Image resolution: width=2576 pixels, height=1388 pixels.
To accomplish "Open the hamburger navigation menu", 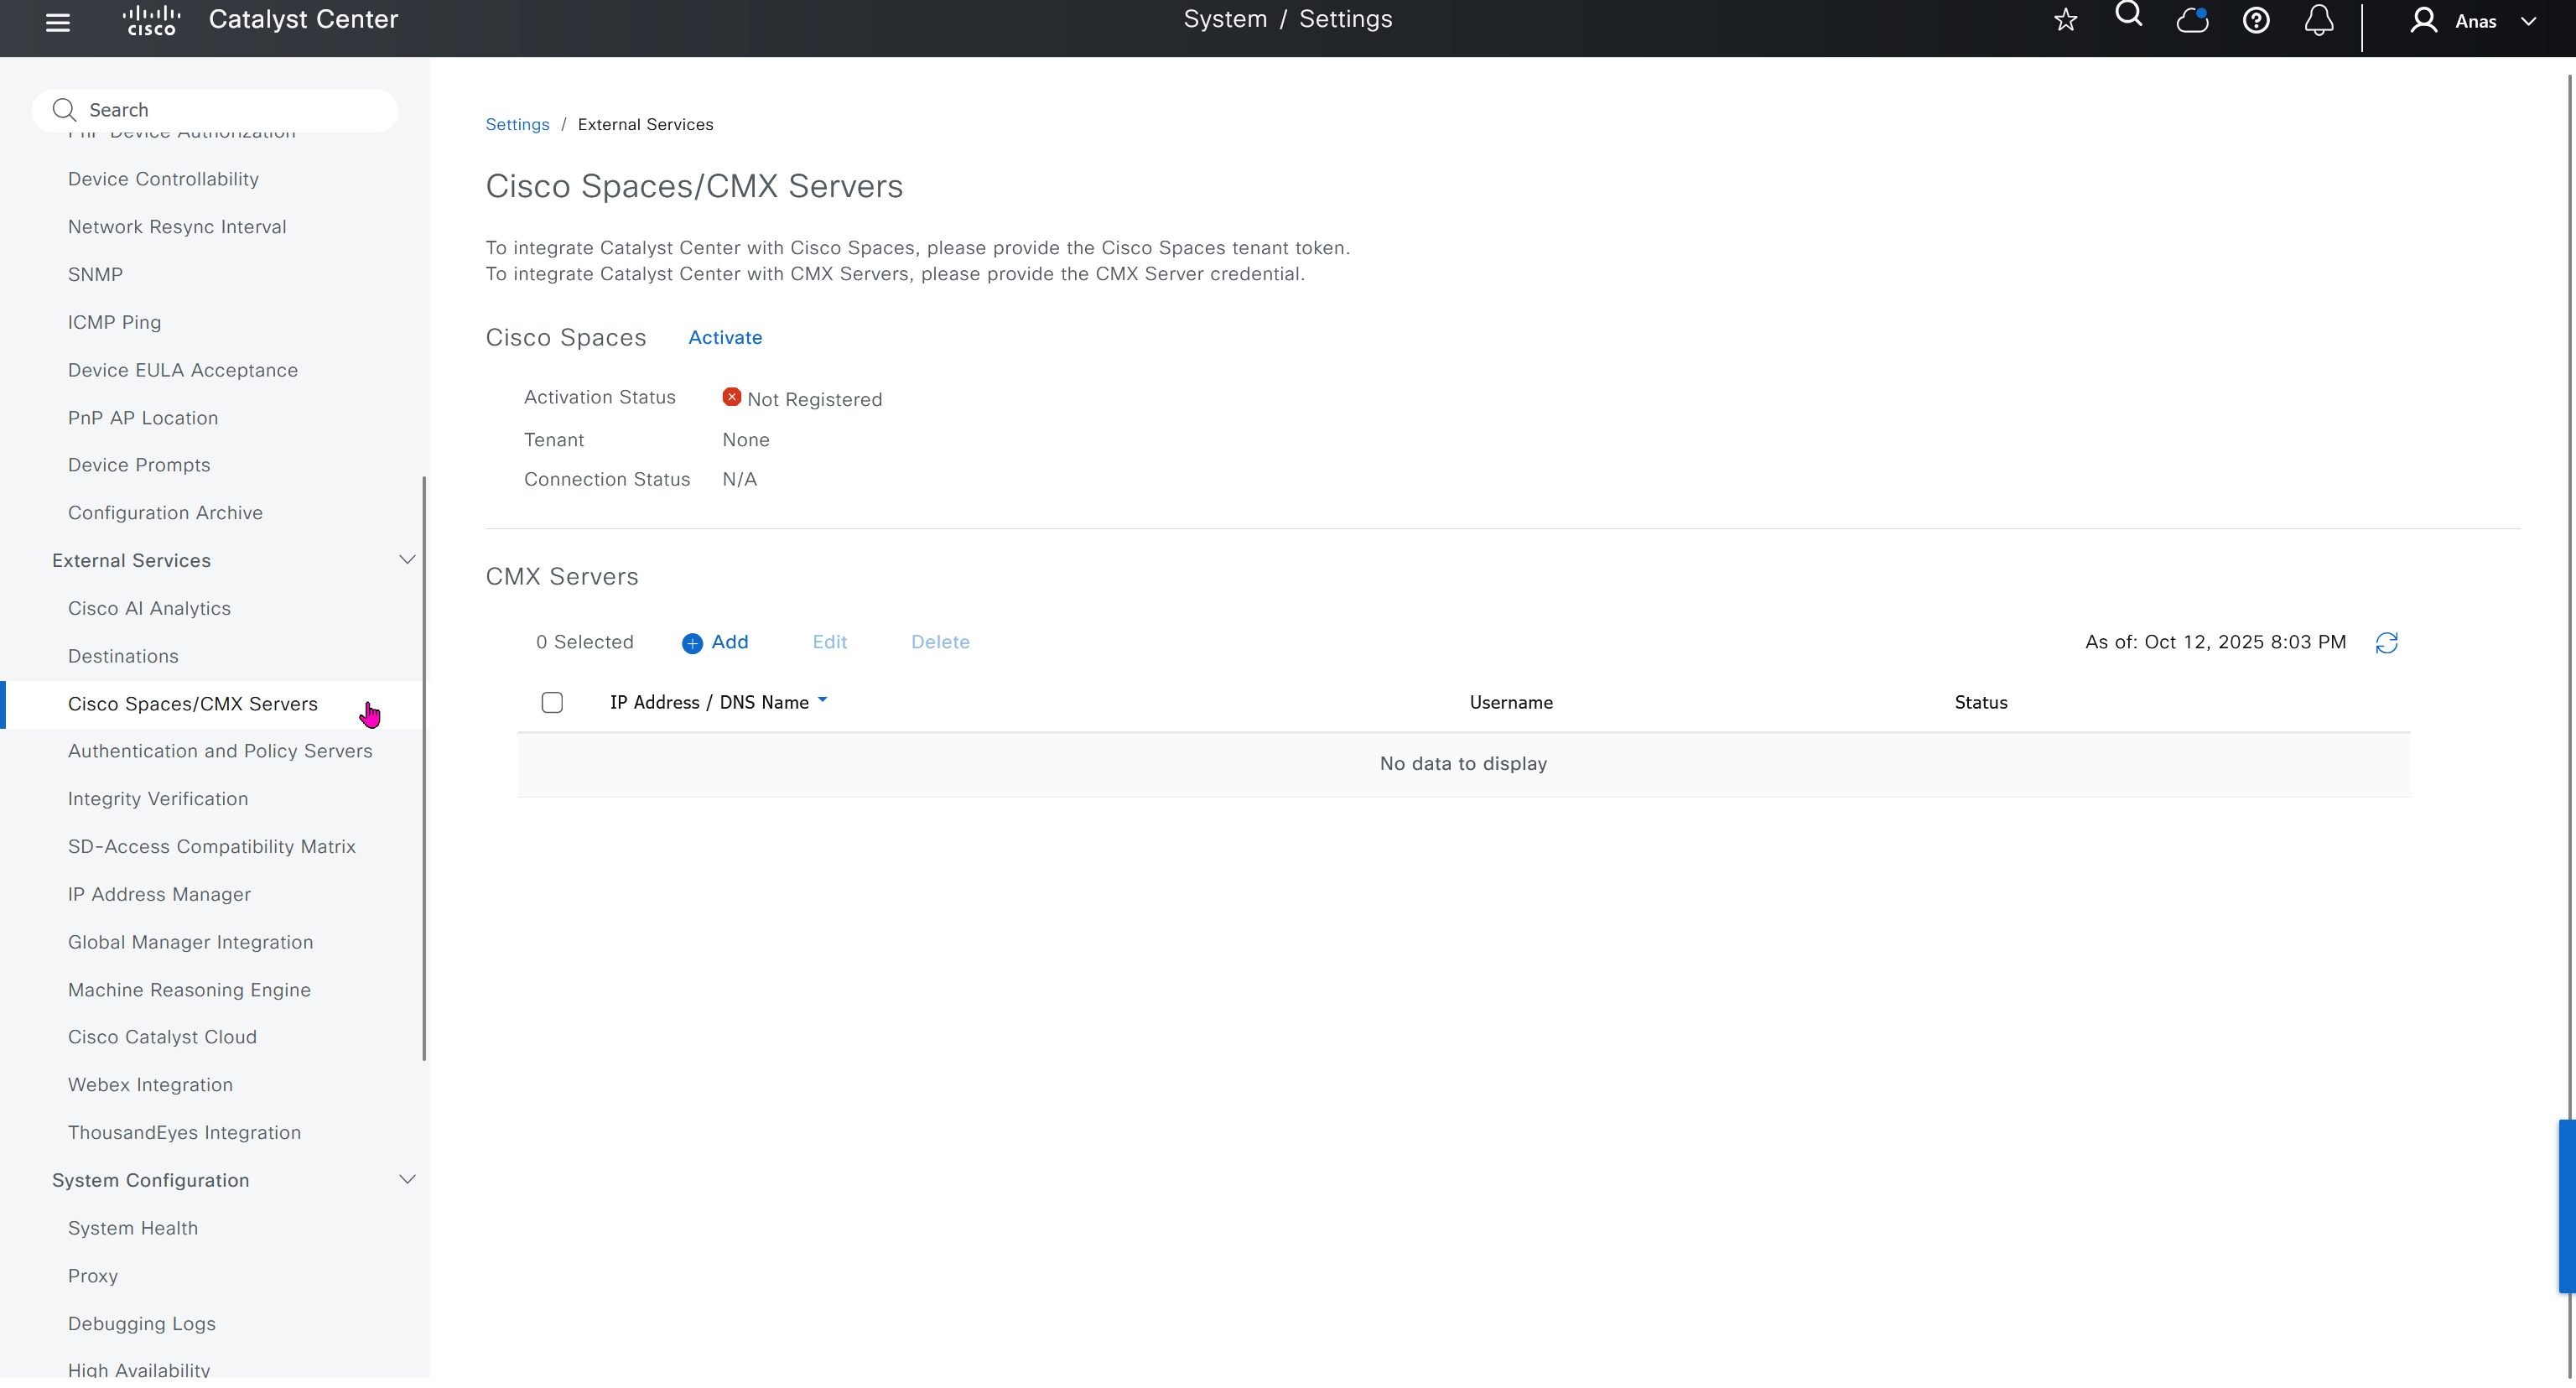I will point(58,22).
